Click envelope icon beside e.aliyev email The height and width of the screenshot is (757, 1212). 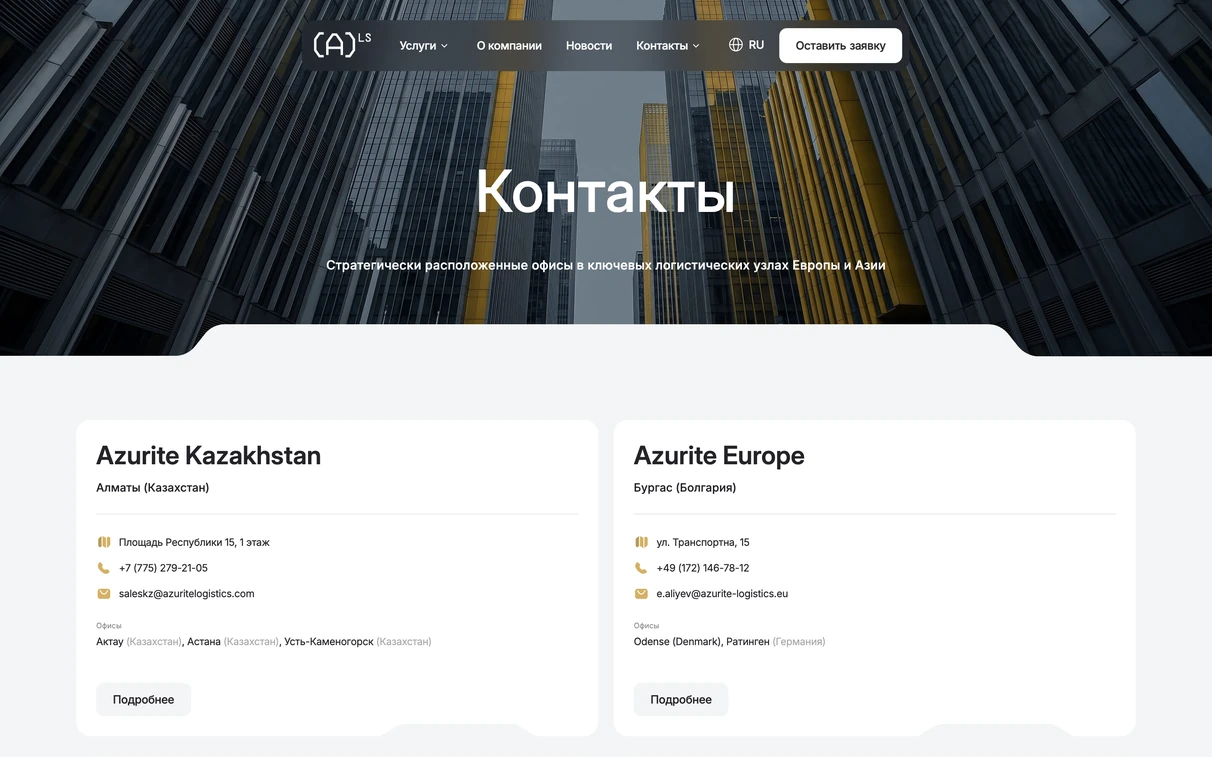[x=642, y=594]
